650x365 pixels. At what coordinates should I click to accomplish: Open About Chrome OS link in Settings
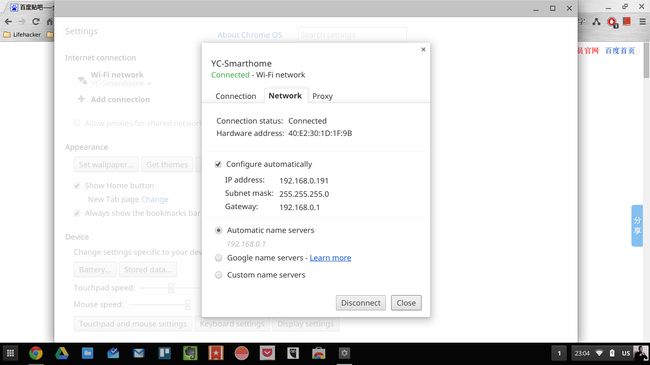(250, 35)
